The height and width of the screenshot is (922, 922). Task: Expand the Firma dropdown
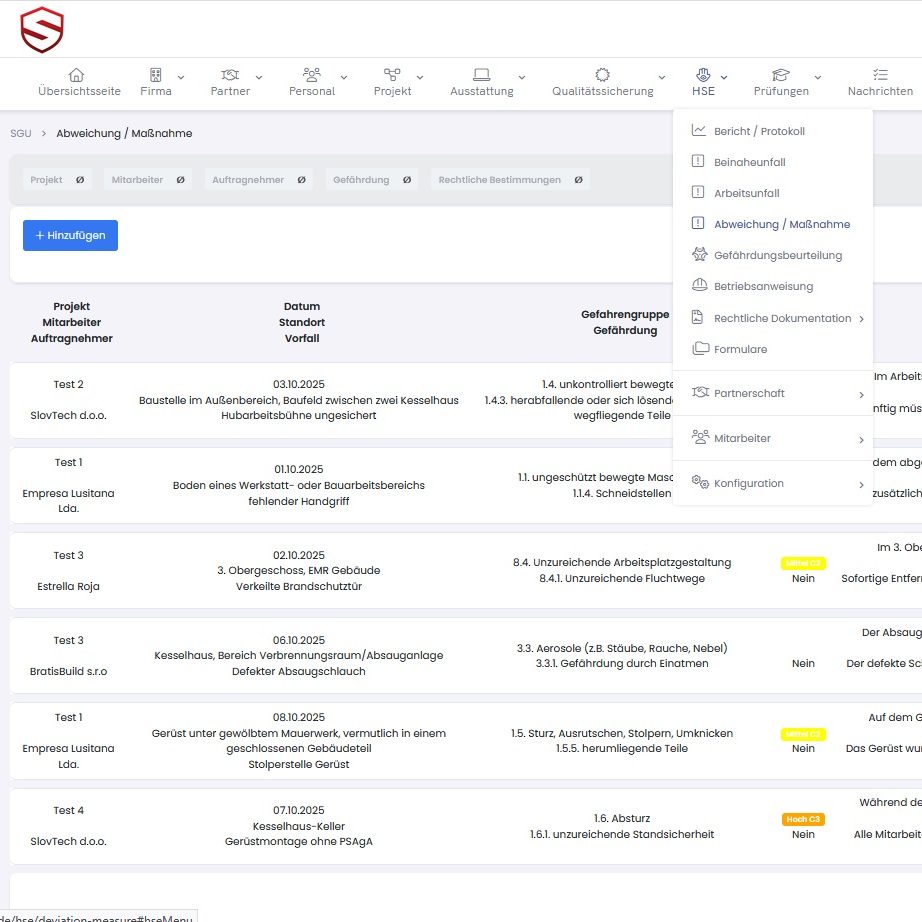pos(181,77)
